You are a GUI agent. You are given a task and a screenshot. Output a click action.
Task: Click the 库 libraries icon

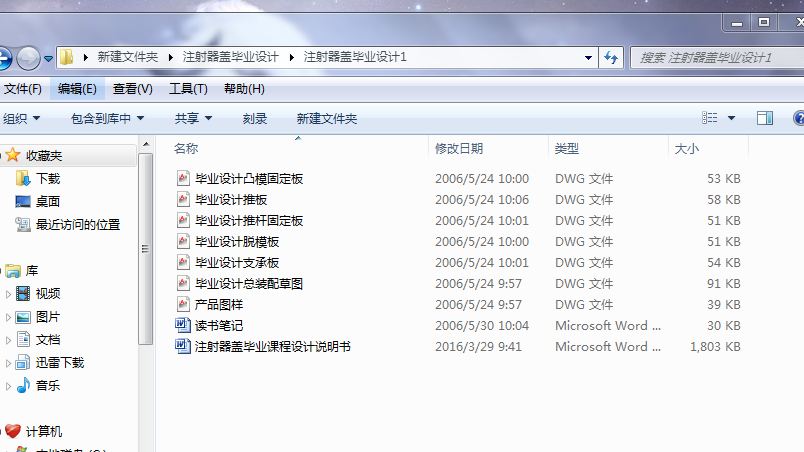pyautogui.click(x=13, y=271)
